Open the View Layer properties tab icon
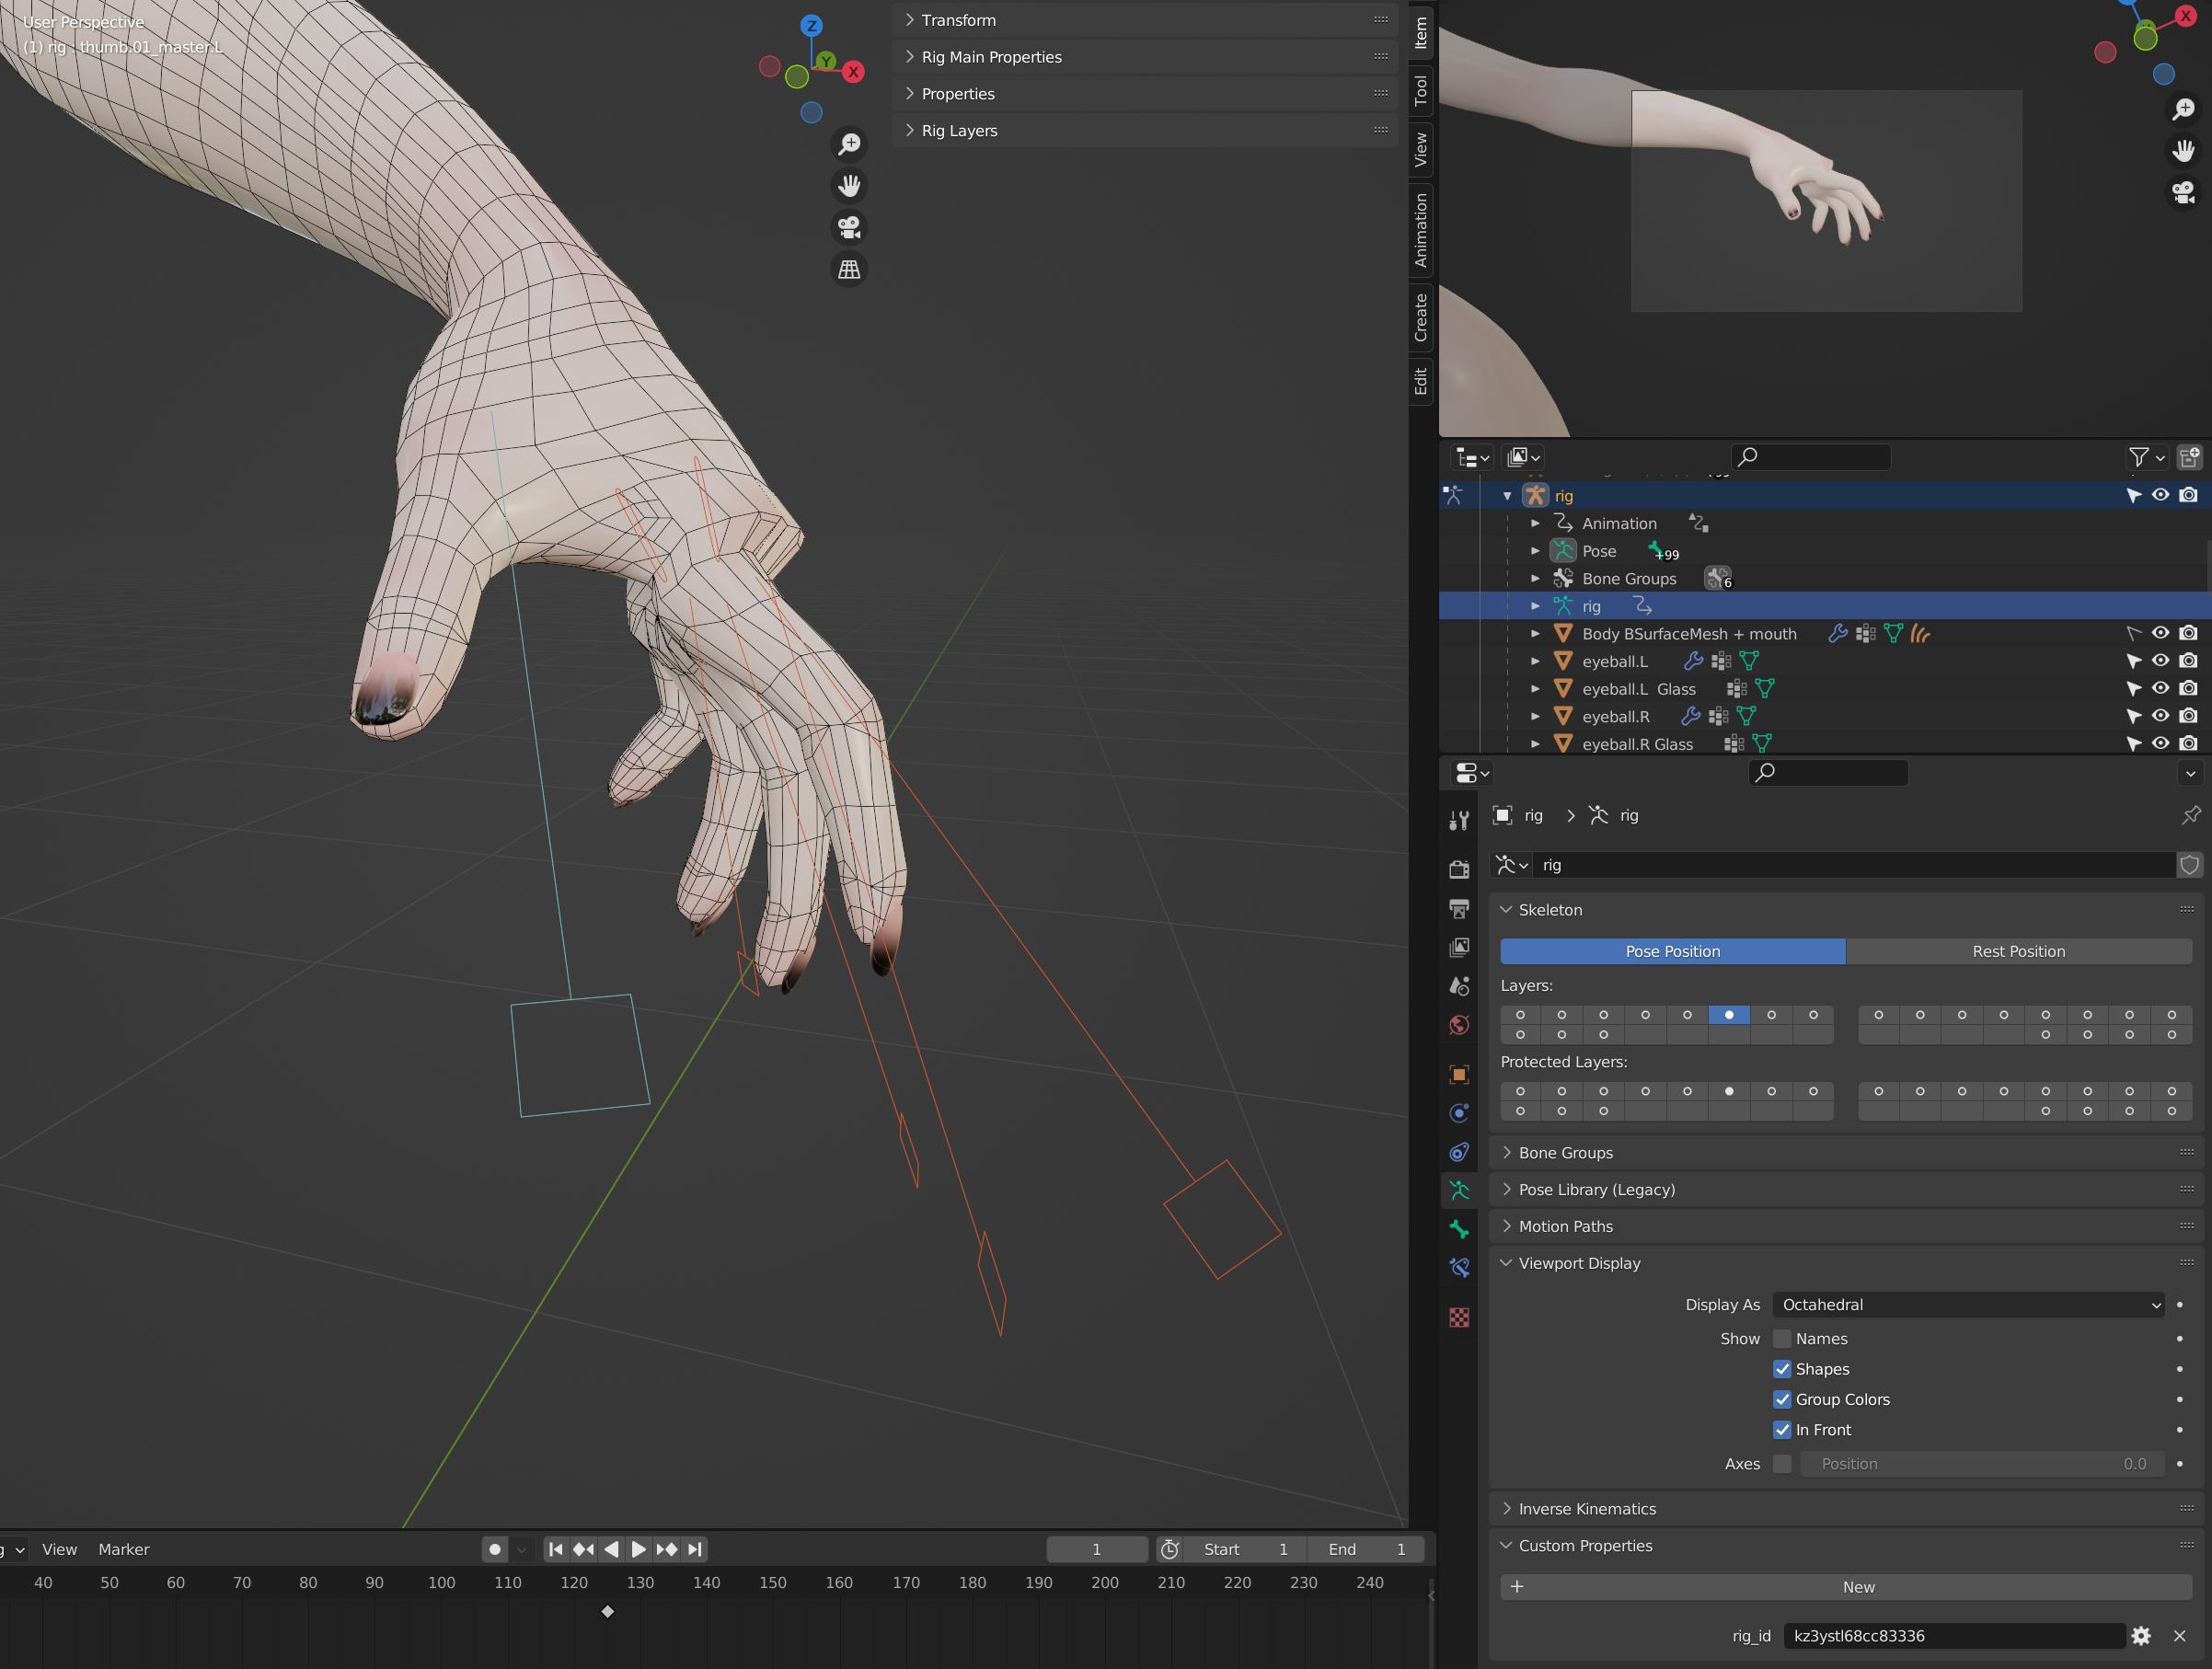The width and height of the screenshot is (2212, 1669). (x=1459, y=947)
